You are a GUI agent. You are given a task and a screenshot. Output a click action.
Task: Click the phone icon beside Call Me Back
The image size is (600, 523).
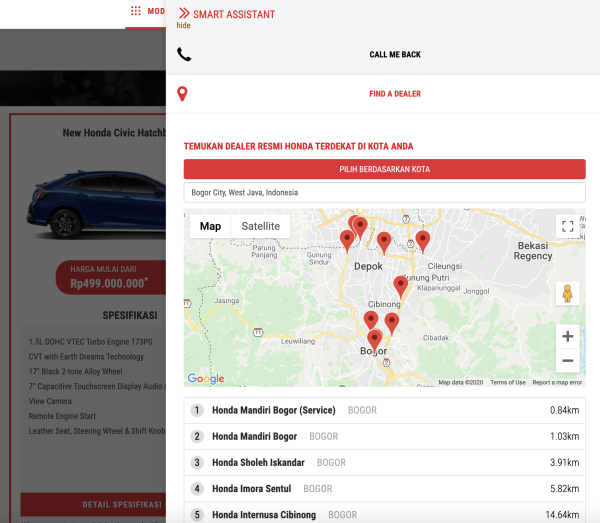pyautogui.click(x=184, y=54)
